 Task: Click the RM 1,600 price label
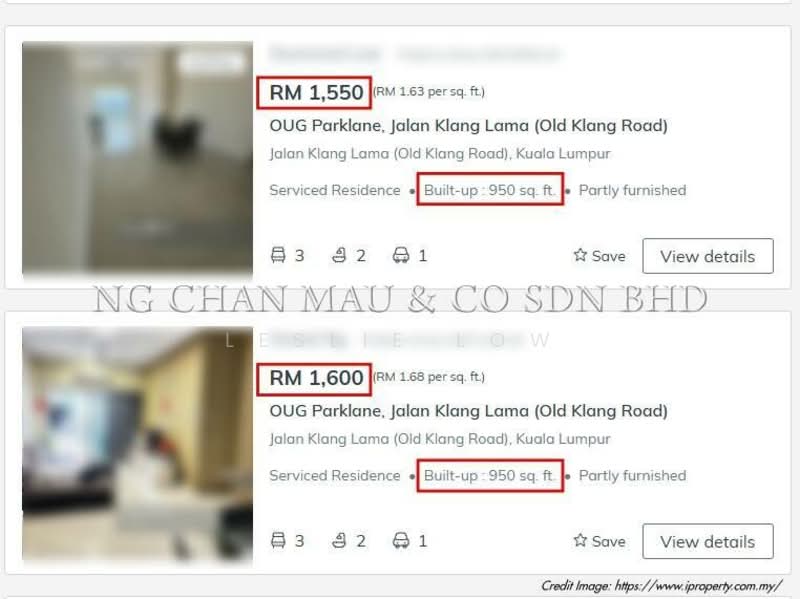(316, 378)
